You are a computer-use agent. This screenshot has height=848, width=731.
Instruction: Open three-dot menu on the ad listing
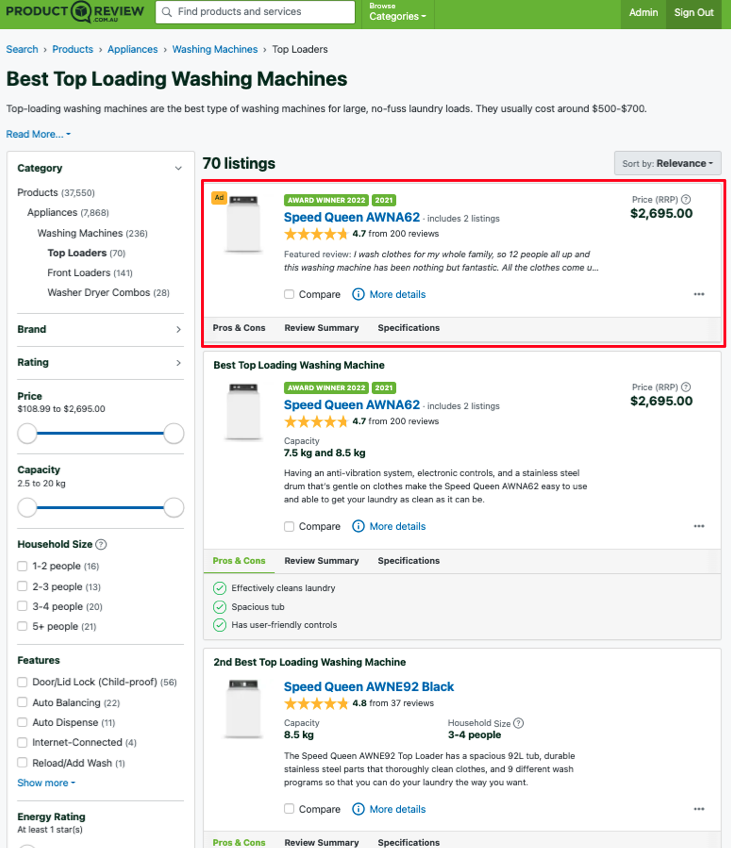pos(699,294)
